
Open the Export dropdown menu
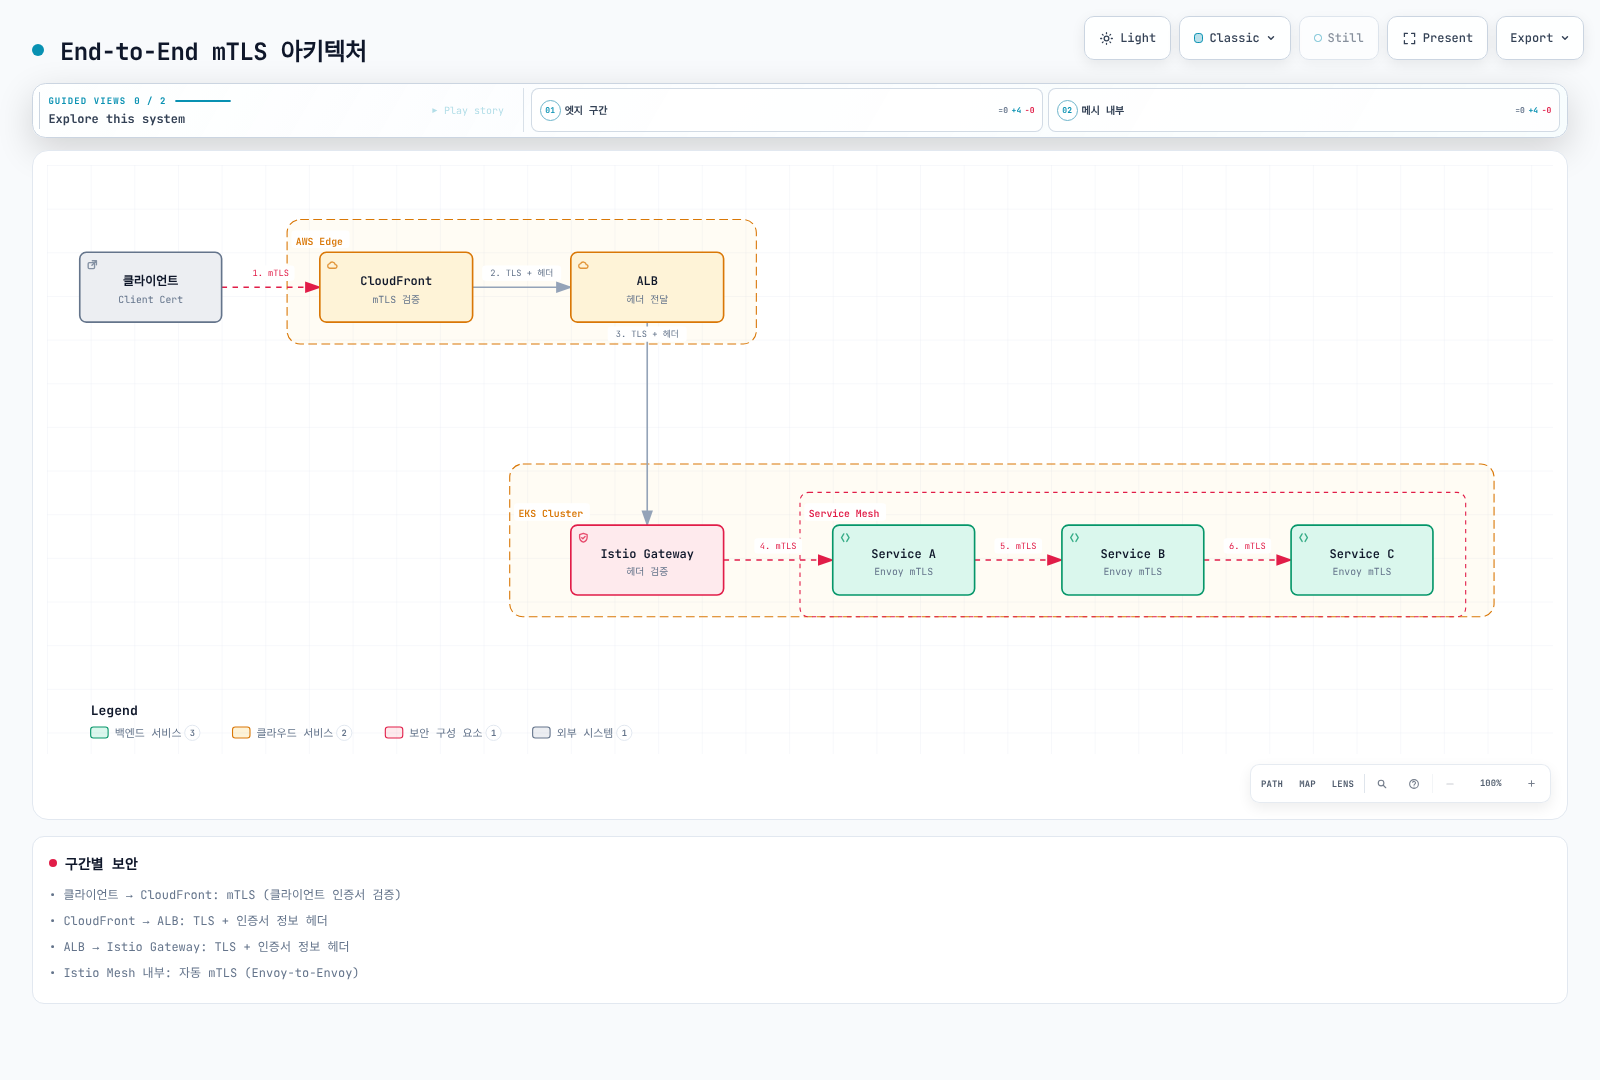coord(1539,38)
